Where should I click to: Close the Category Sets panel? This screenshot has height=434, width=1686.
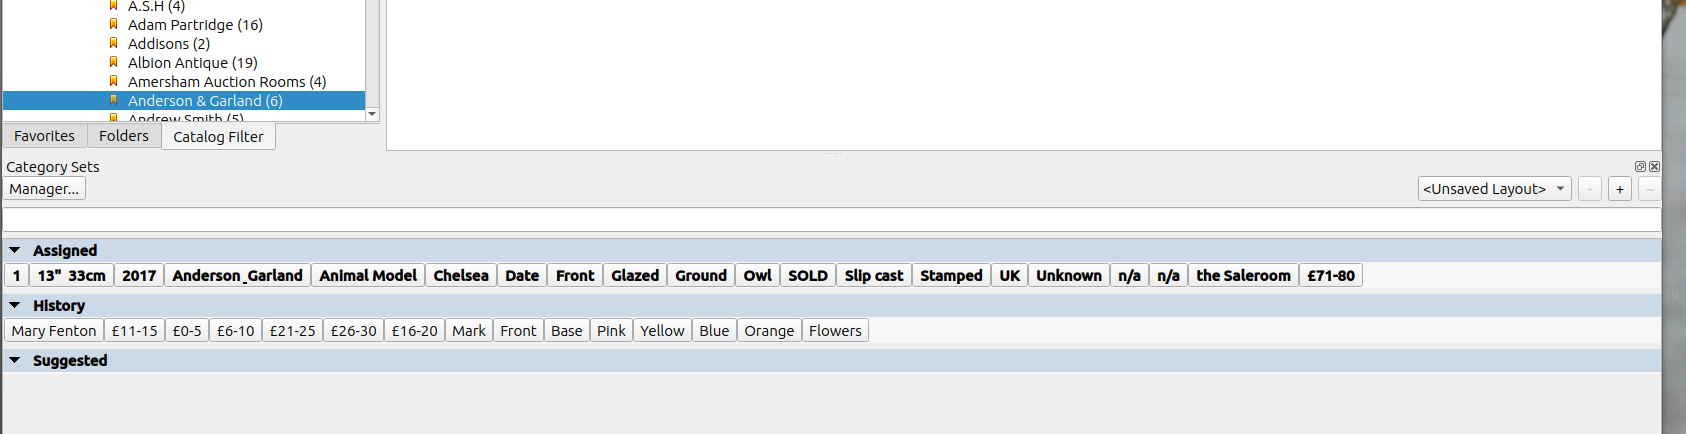pyautogui.click(x=1654, y=167)
